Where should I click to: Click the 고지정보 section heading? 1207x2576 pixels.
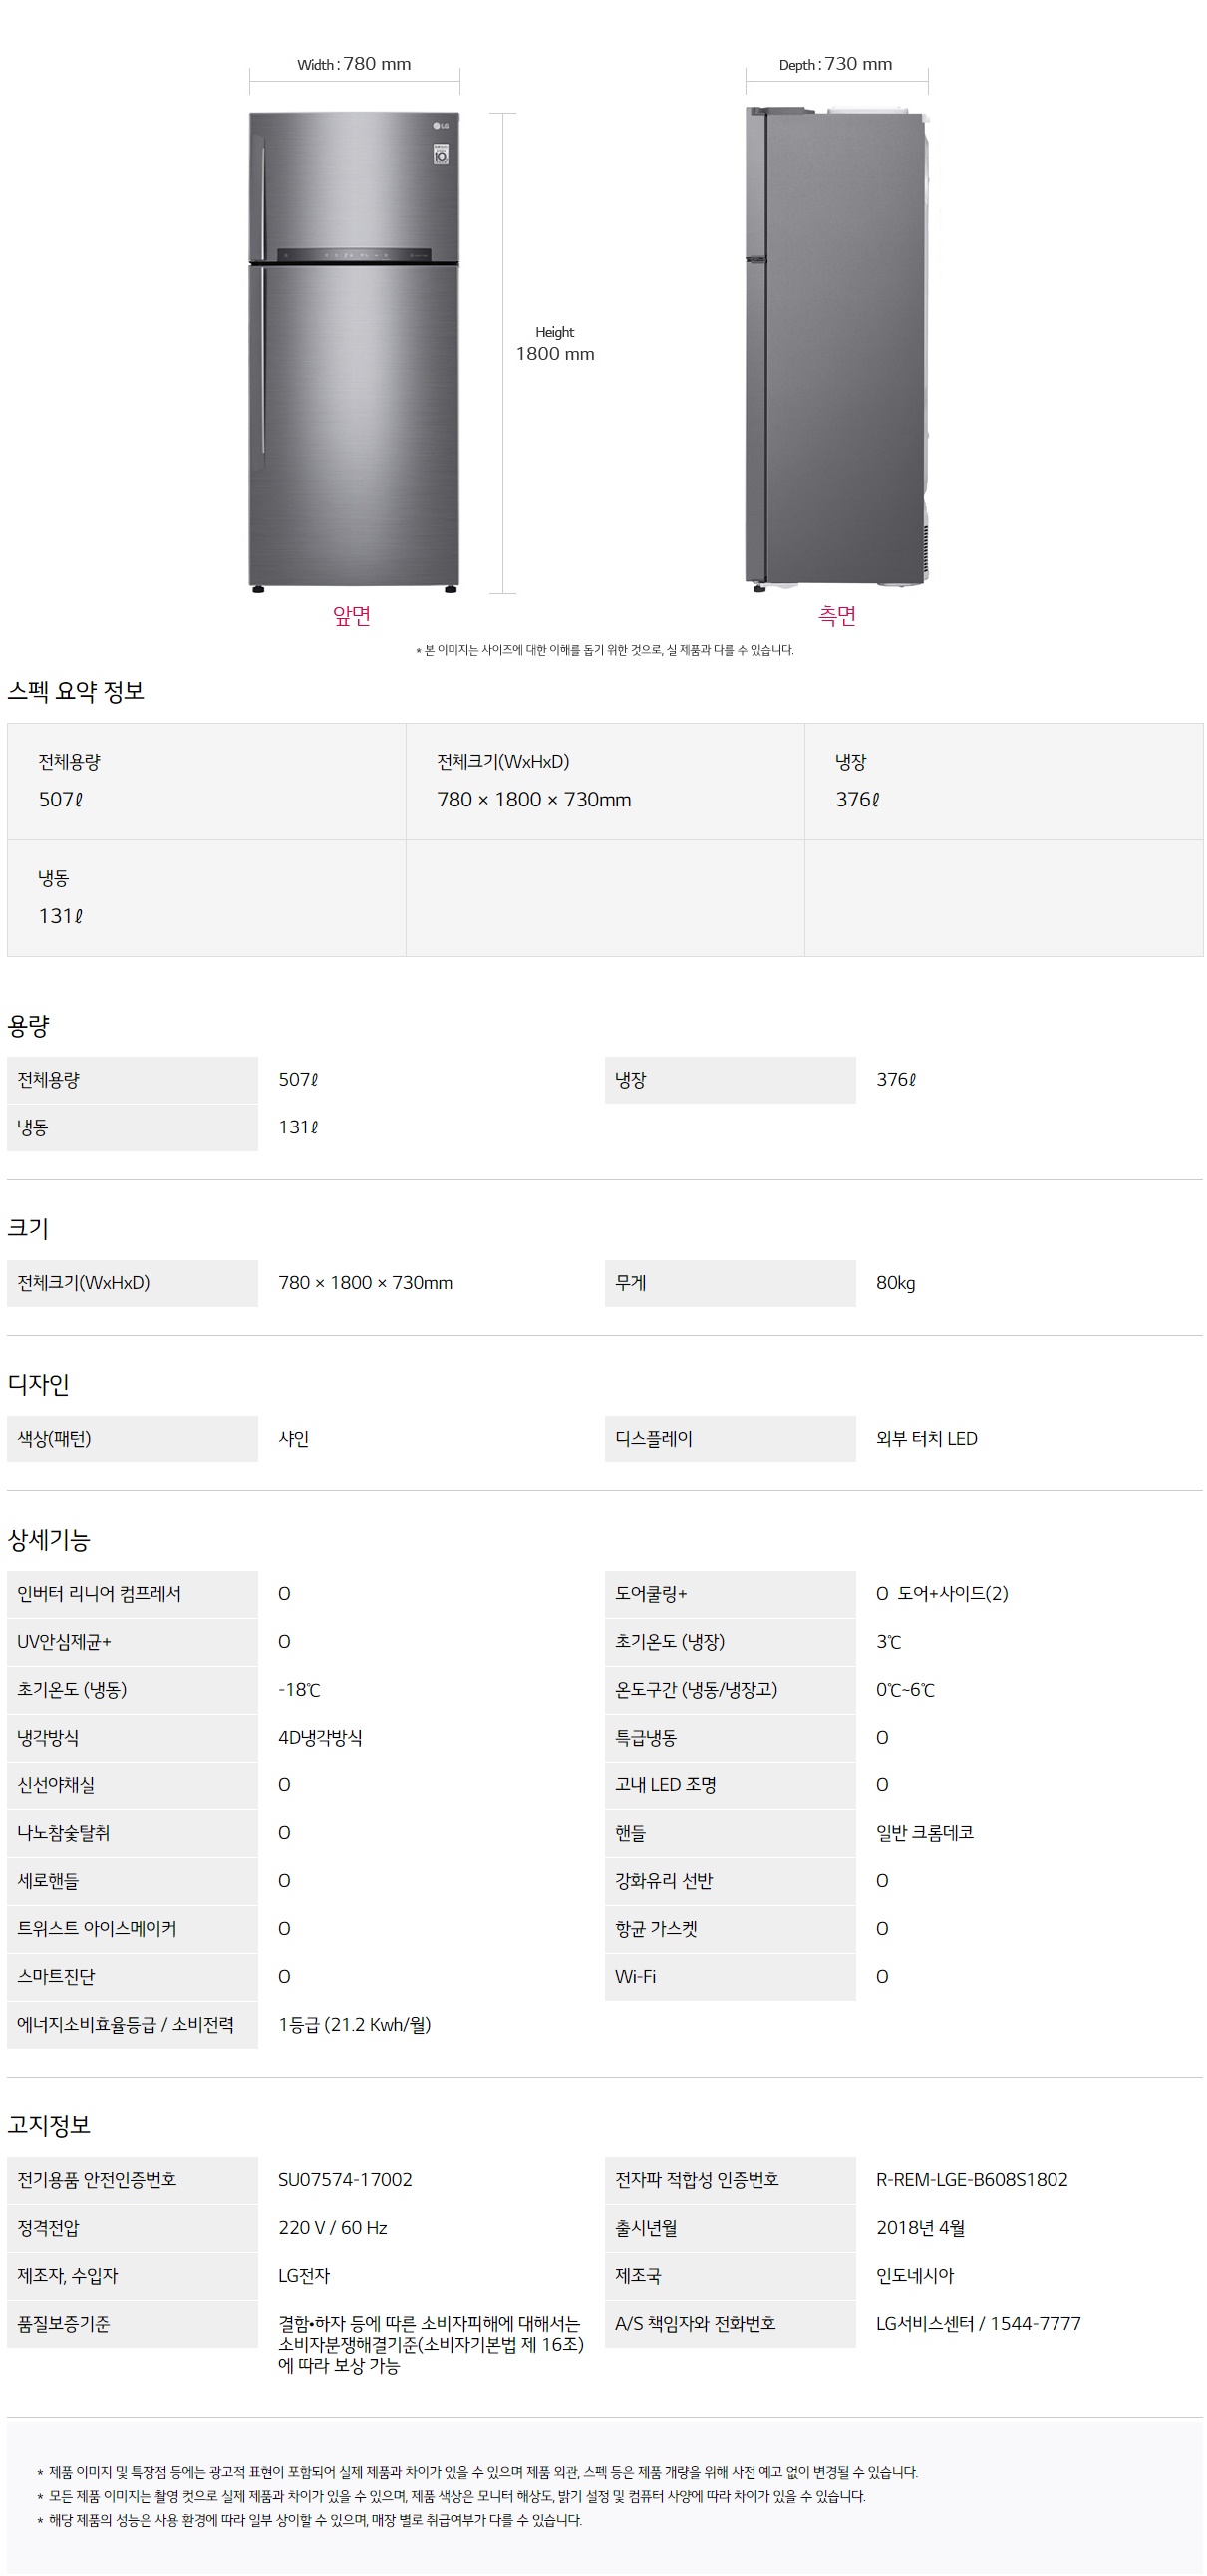[x=49, y=2126]
